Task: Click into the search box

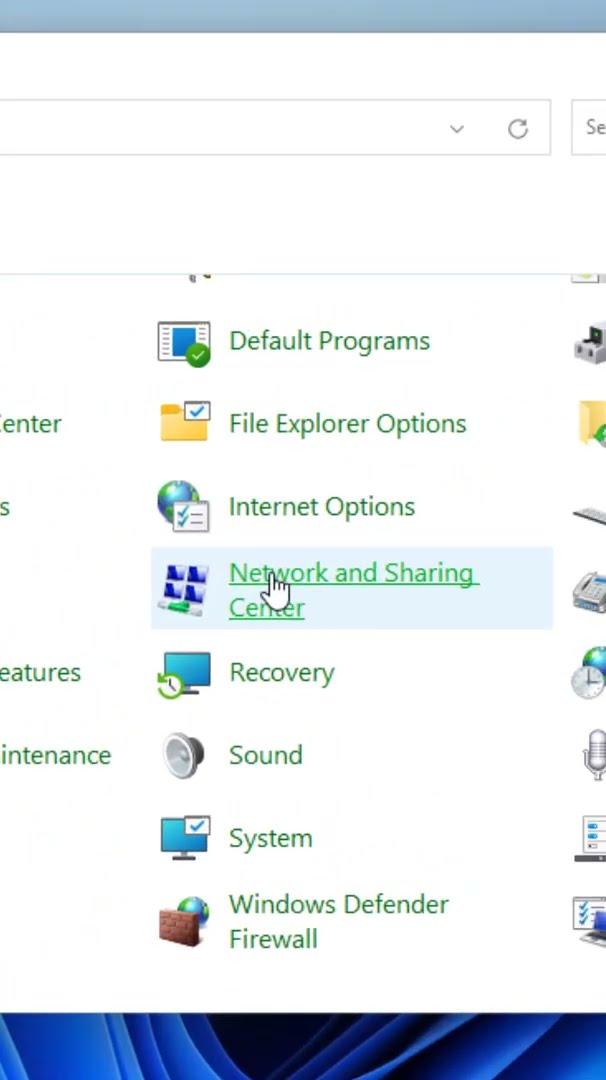Action: click(x=589, y=127)
